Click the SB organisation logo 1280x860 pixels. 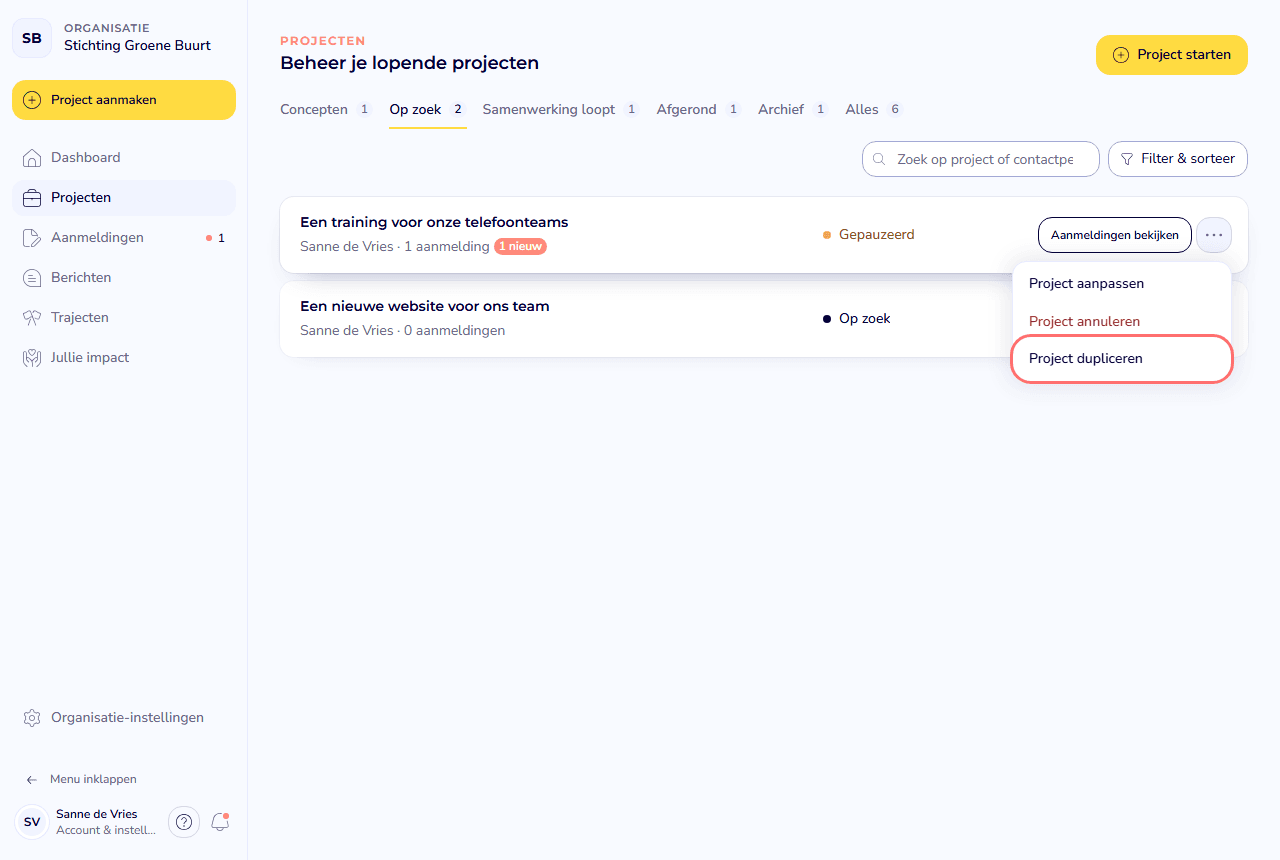tap(32, 38)
